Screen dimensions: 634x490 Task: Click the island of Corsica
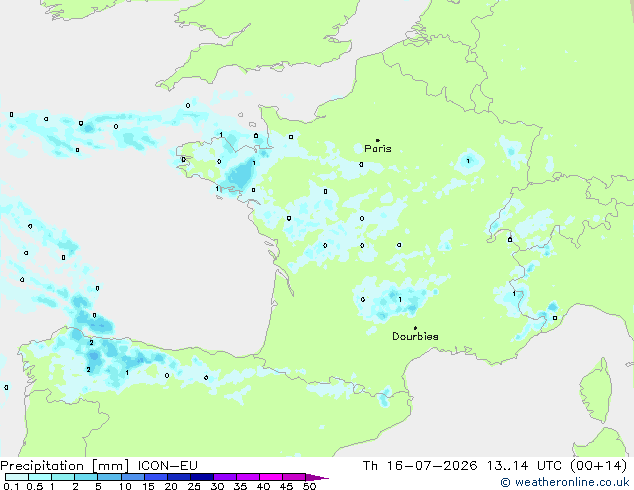[597, 390]
